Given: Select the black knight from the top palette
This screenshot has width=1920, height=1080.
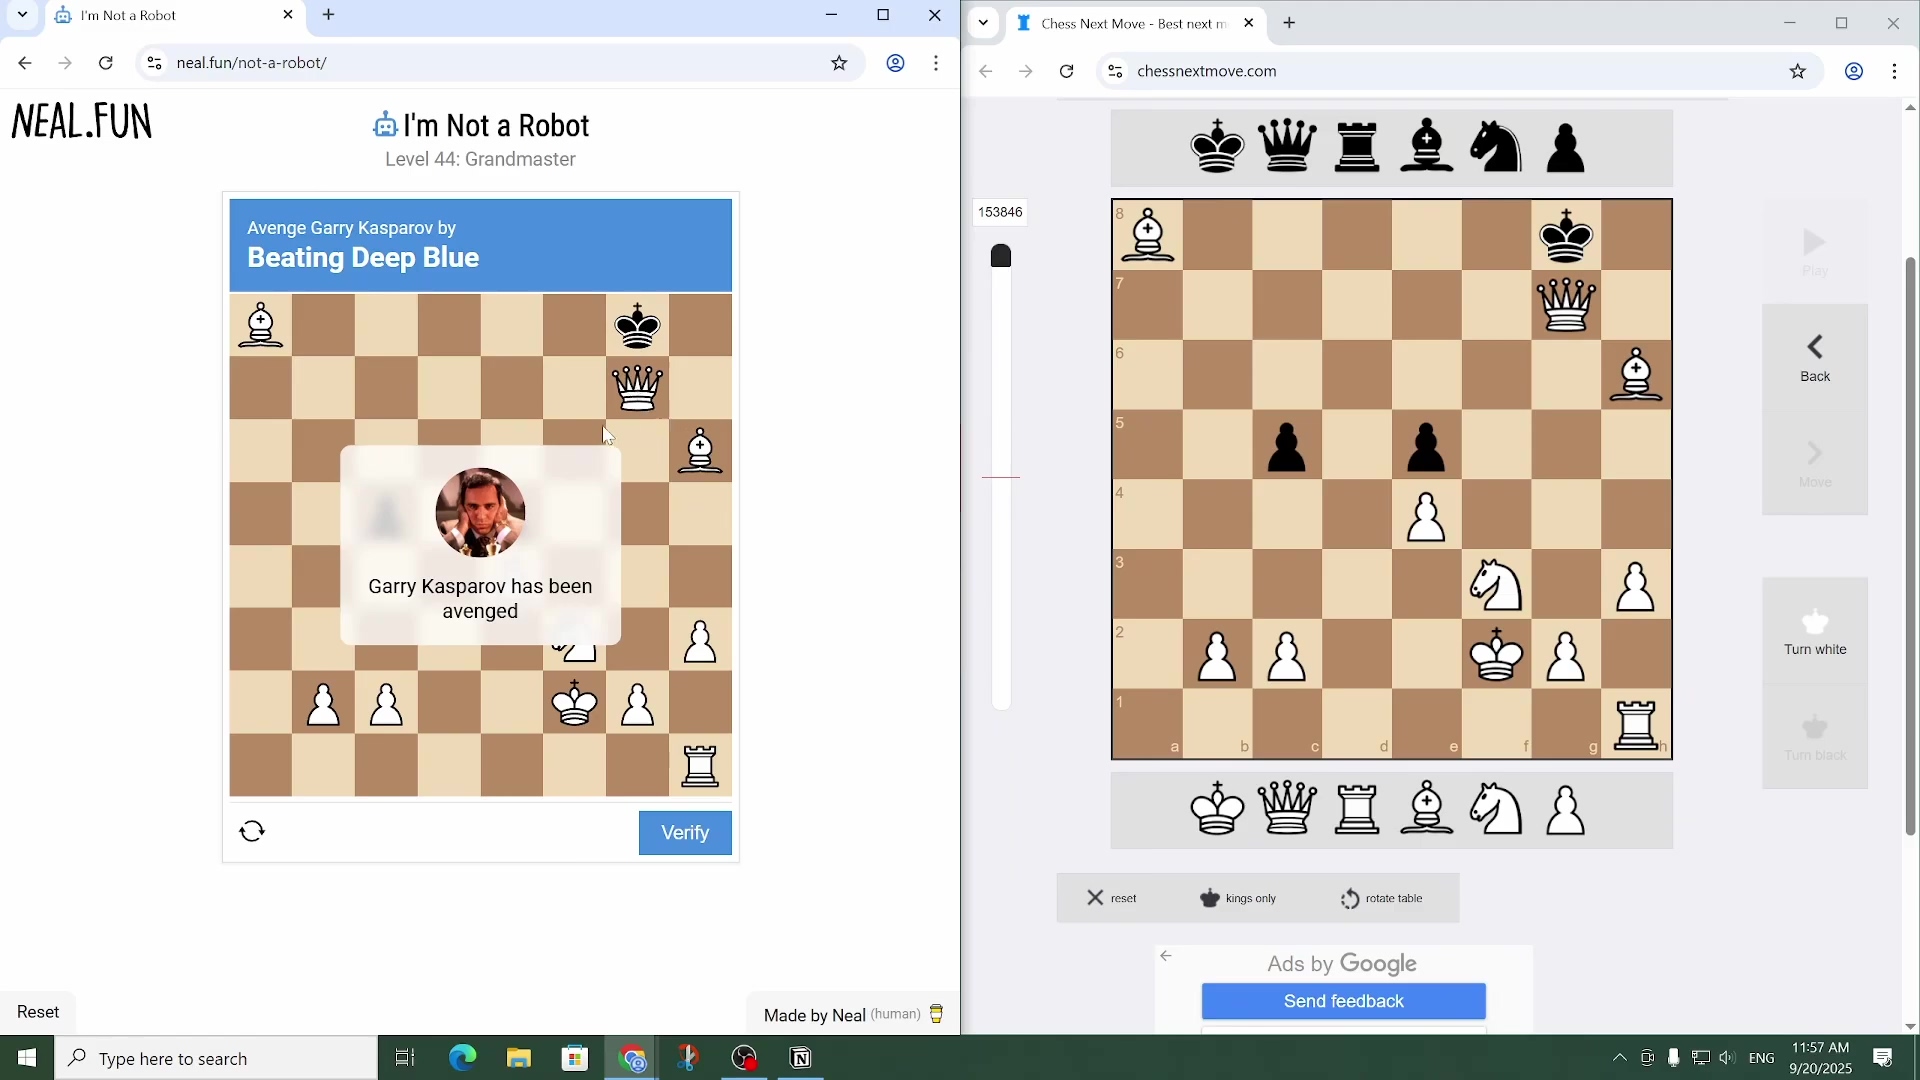Looking at the screenshot, I should (1497, 148).
